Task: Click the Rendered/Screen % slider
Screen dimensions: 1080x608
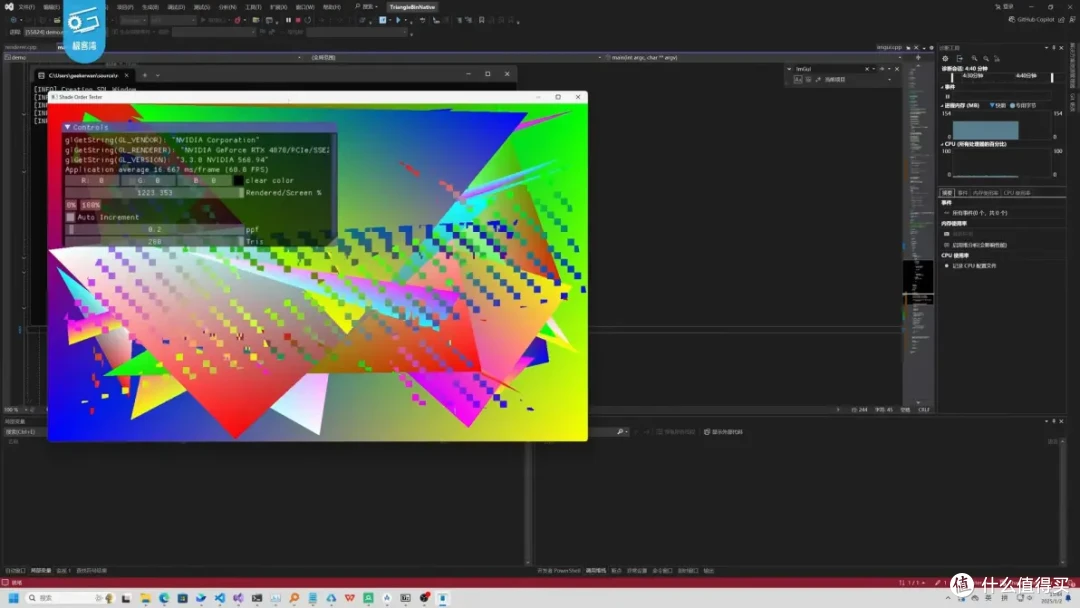Action: [x=154, y=193]
